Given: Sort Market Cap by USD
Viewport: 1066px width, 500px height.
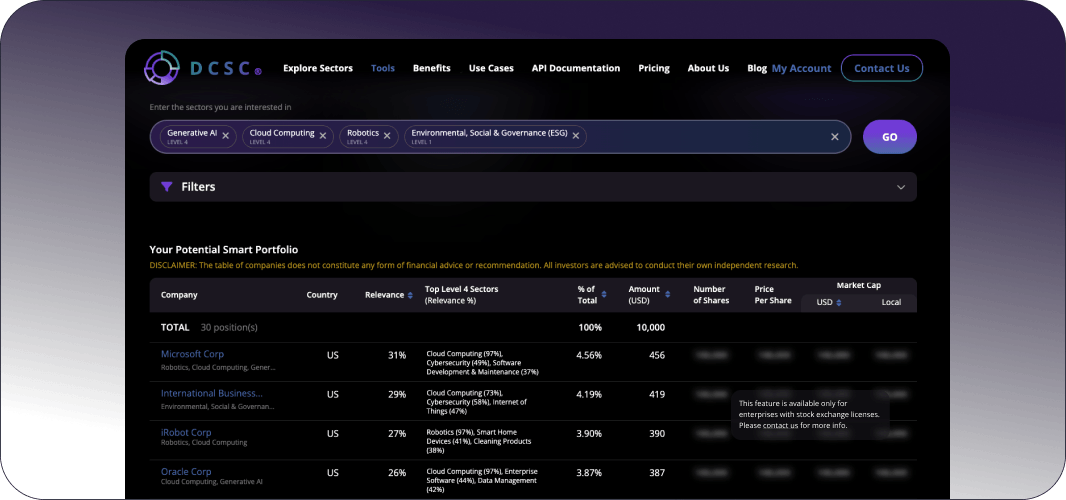Looking at the screenshot, I should coord(838,302).
